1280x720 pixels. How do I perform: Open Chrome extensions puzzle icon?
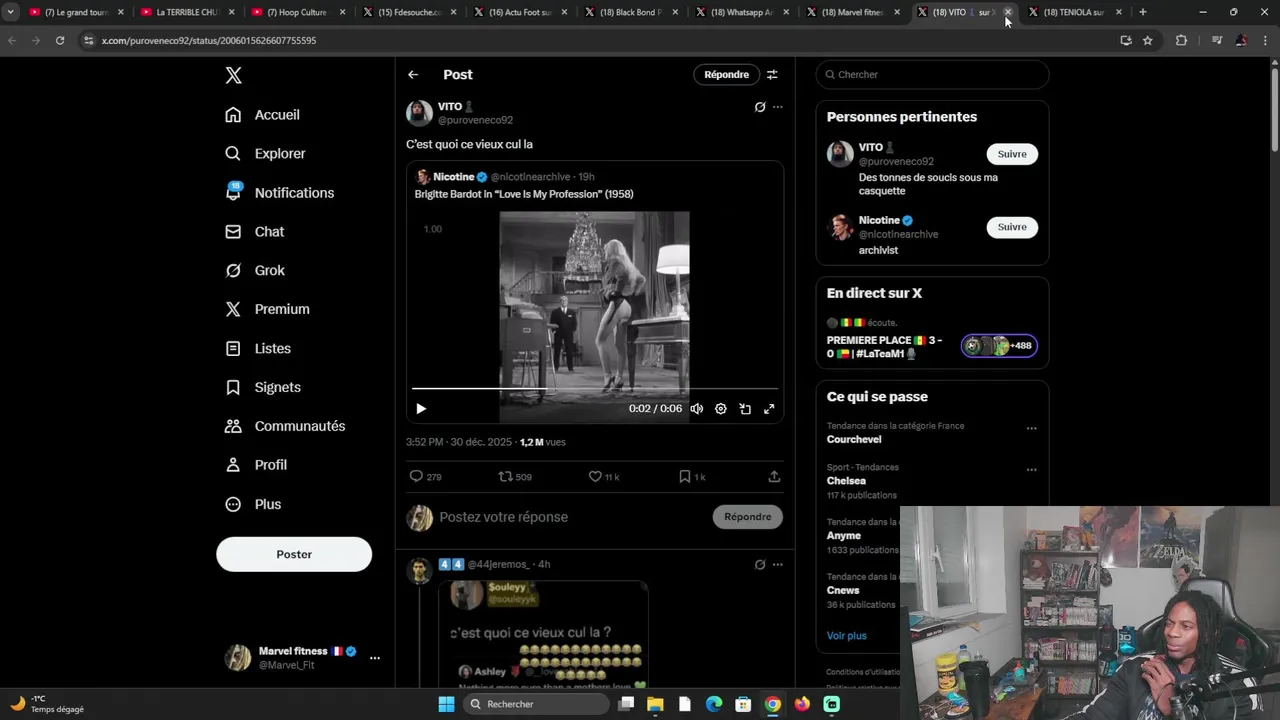(x=1181, y=40)
